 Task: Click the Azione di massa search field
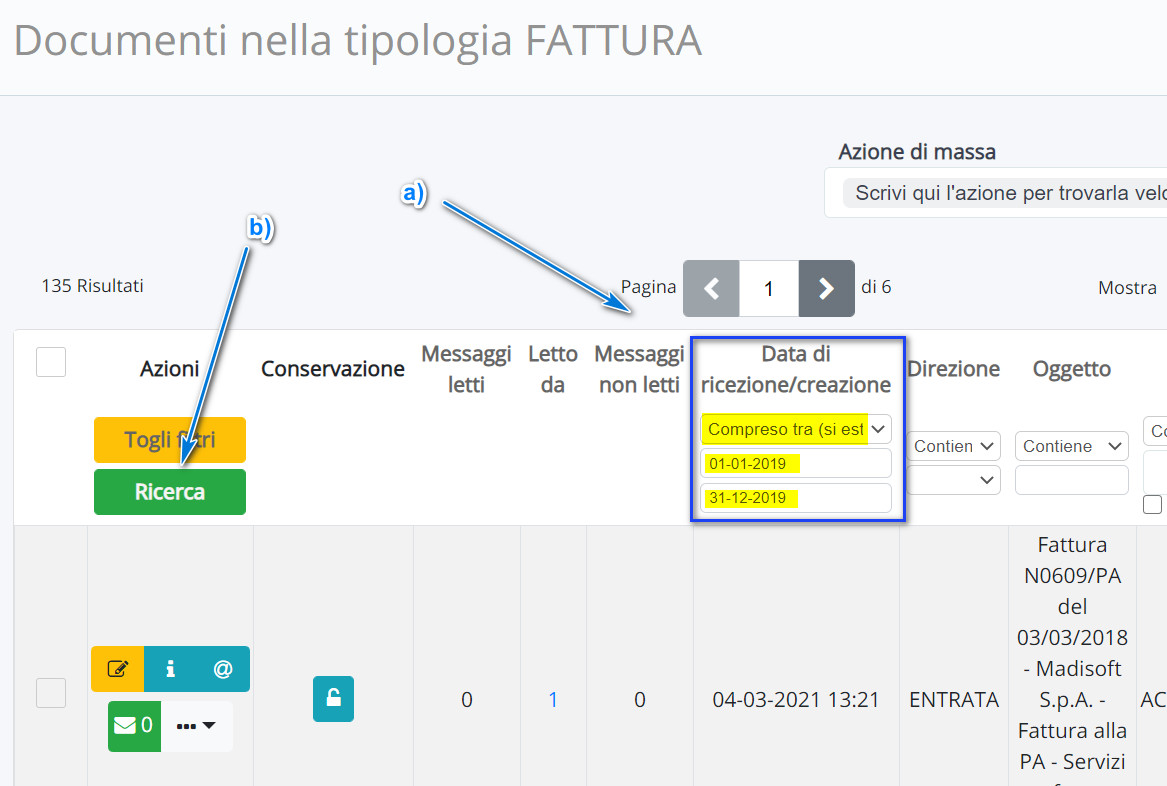coord(1000,193)
